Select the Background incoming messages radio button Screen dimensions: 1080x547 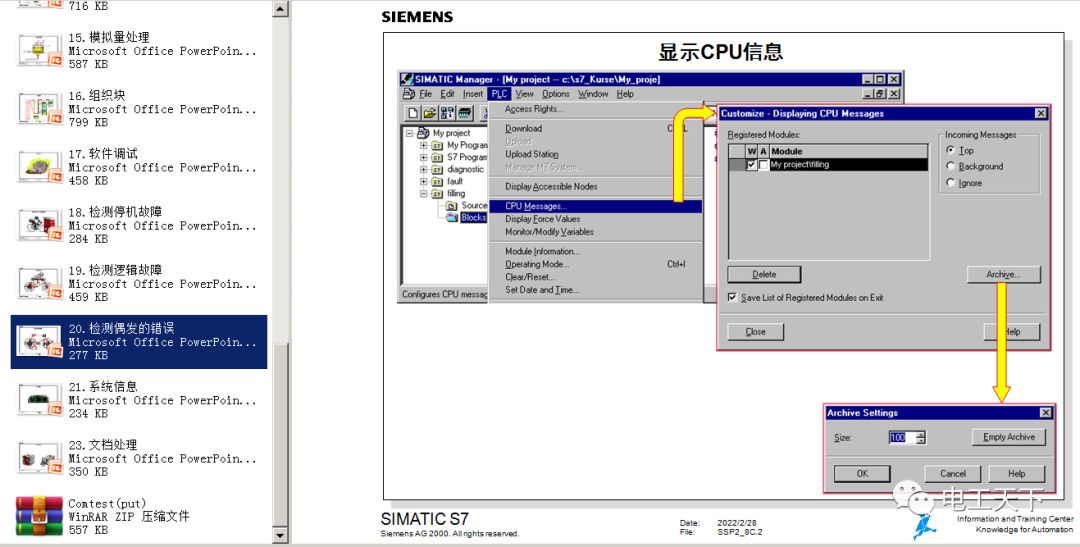[951, 166]
